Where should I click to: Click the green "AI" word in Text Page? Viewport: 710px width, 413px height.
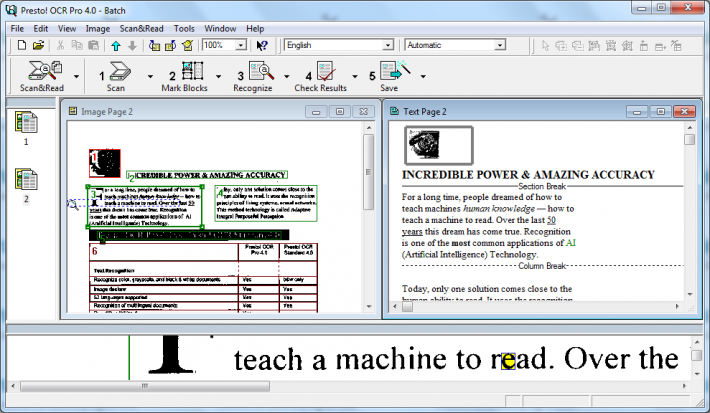point(571,243)
